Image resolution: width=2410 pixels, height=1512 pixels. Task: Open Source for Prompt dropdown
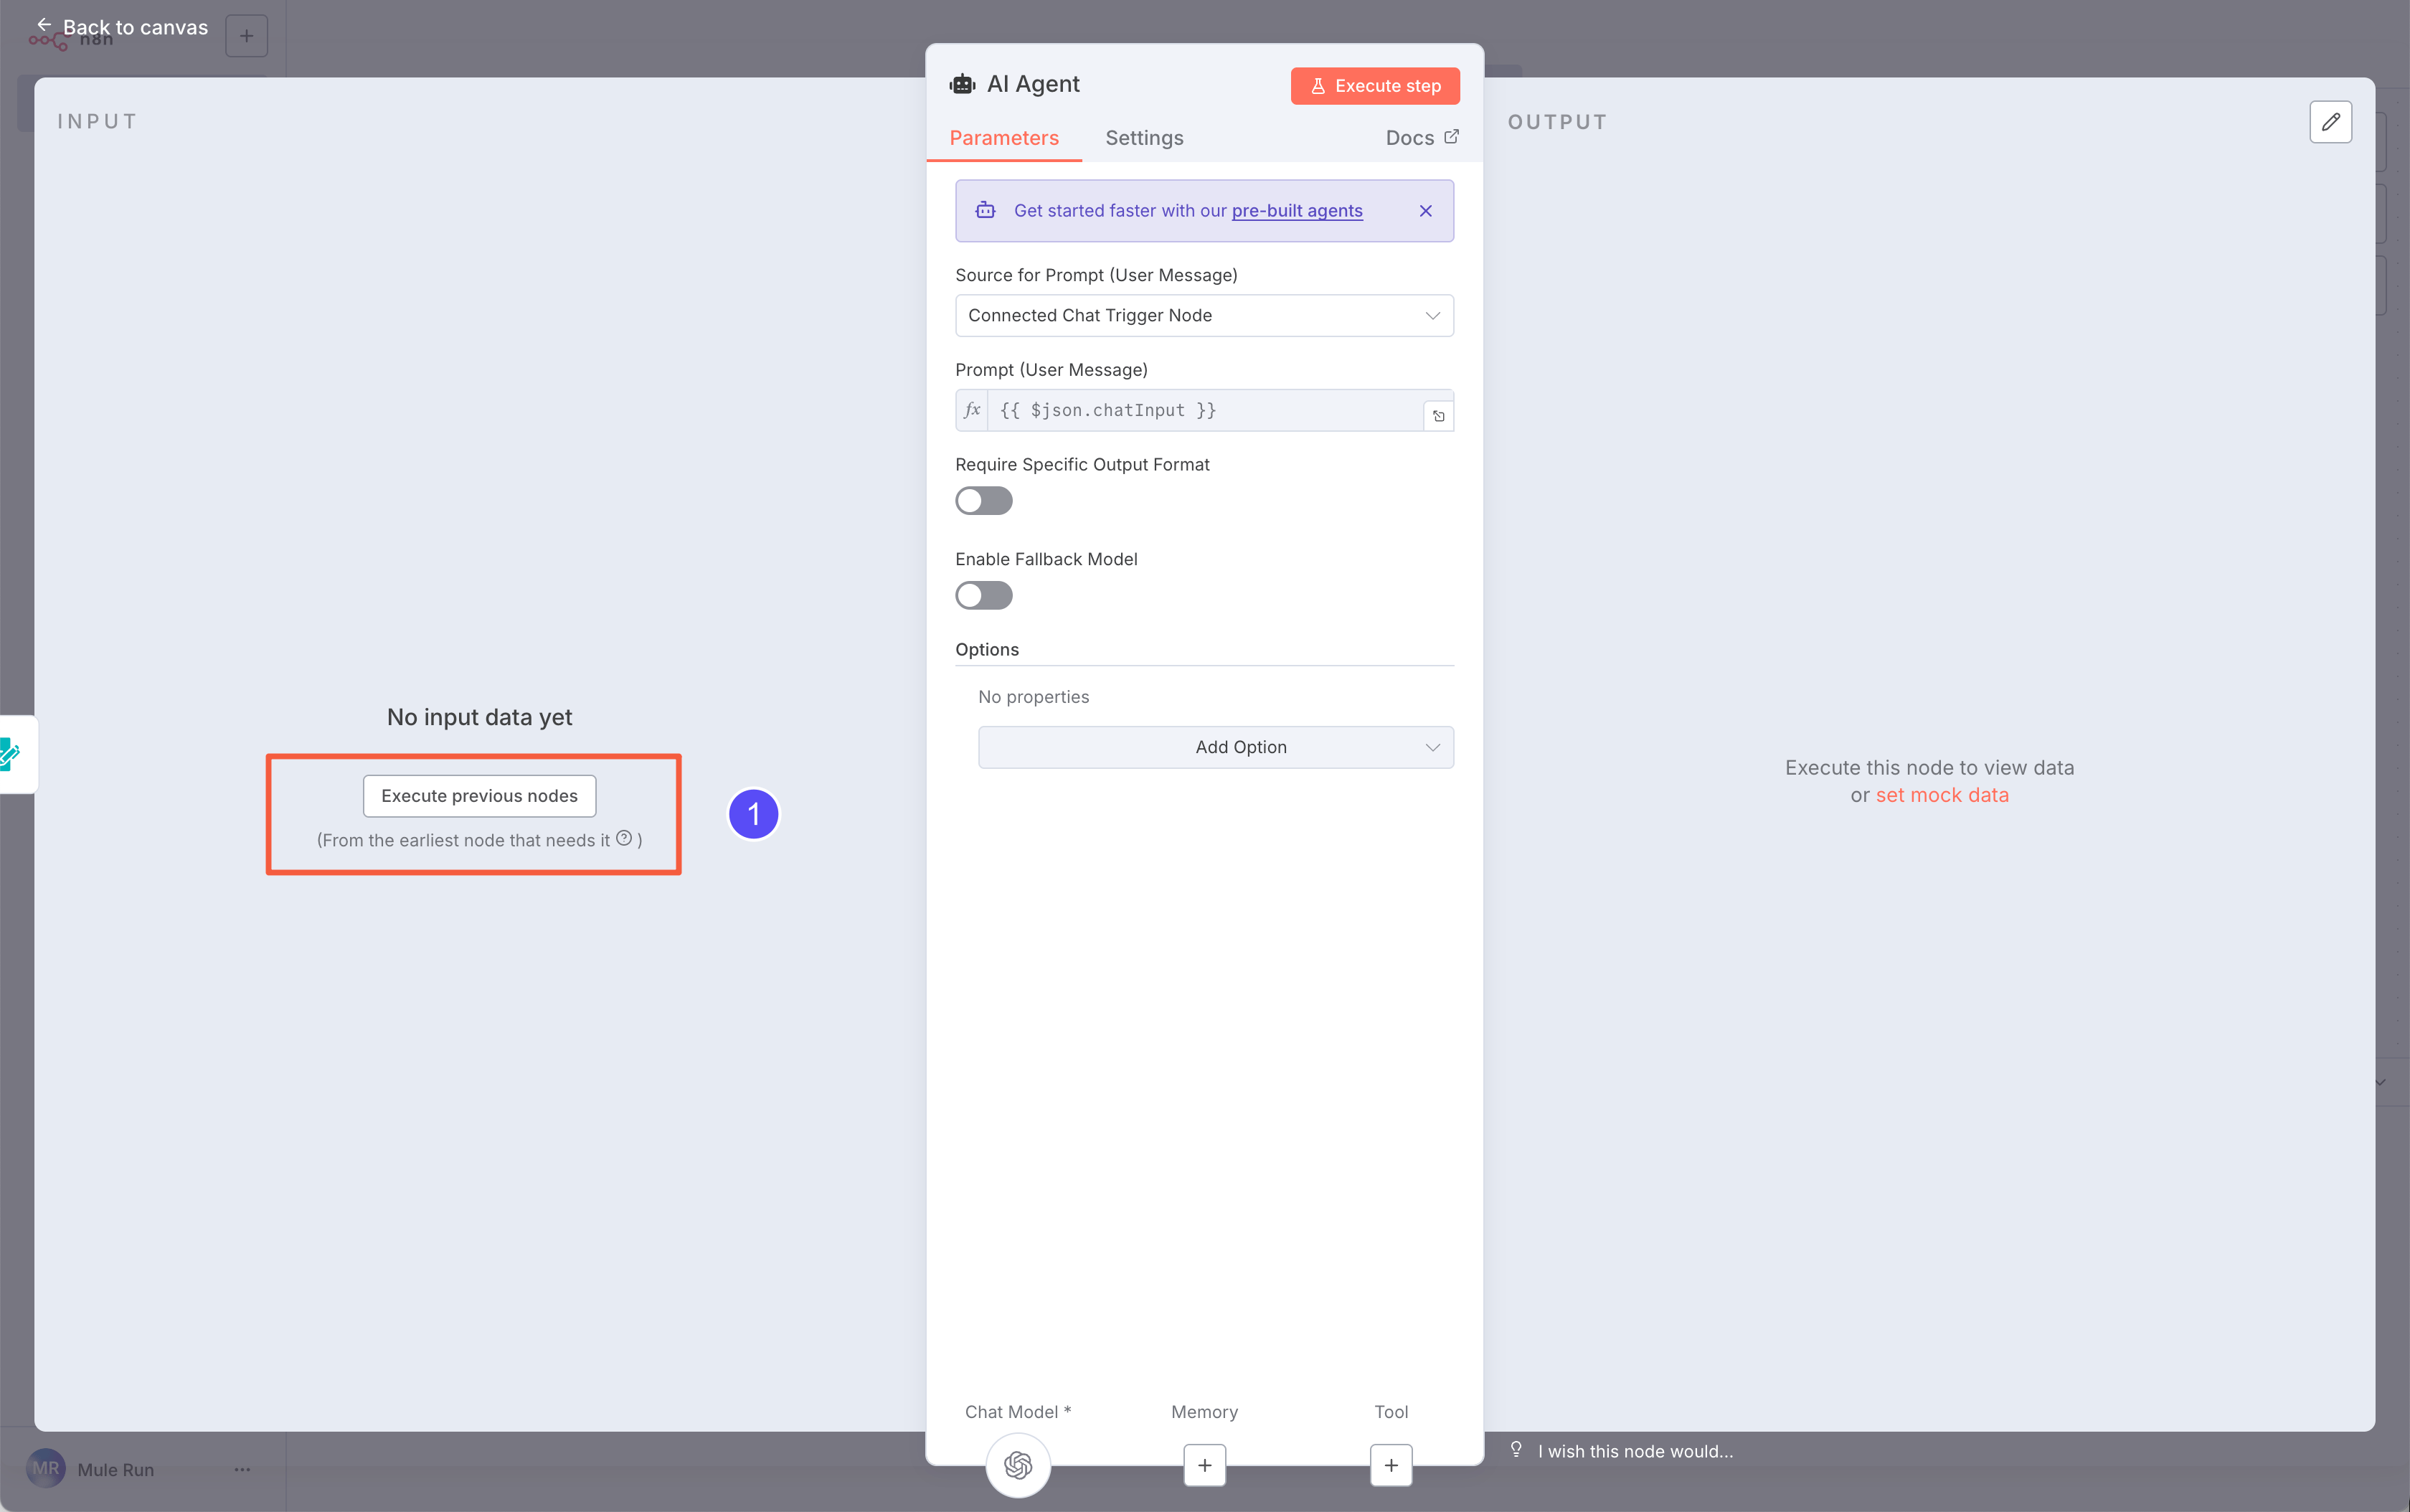[x=1203, y=316]
